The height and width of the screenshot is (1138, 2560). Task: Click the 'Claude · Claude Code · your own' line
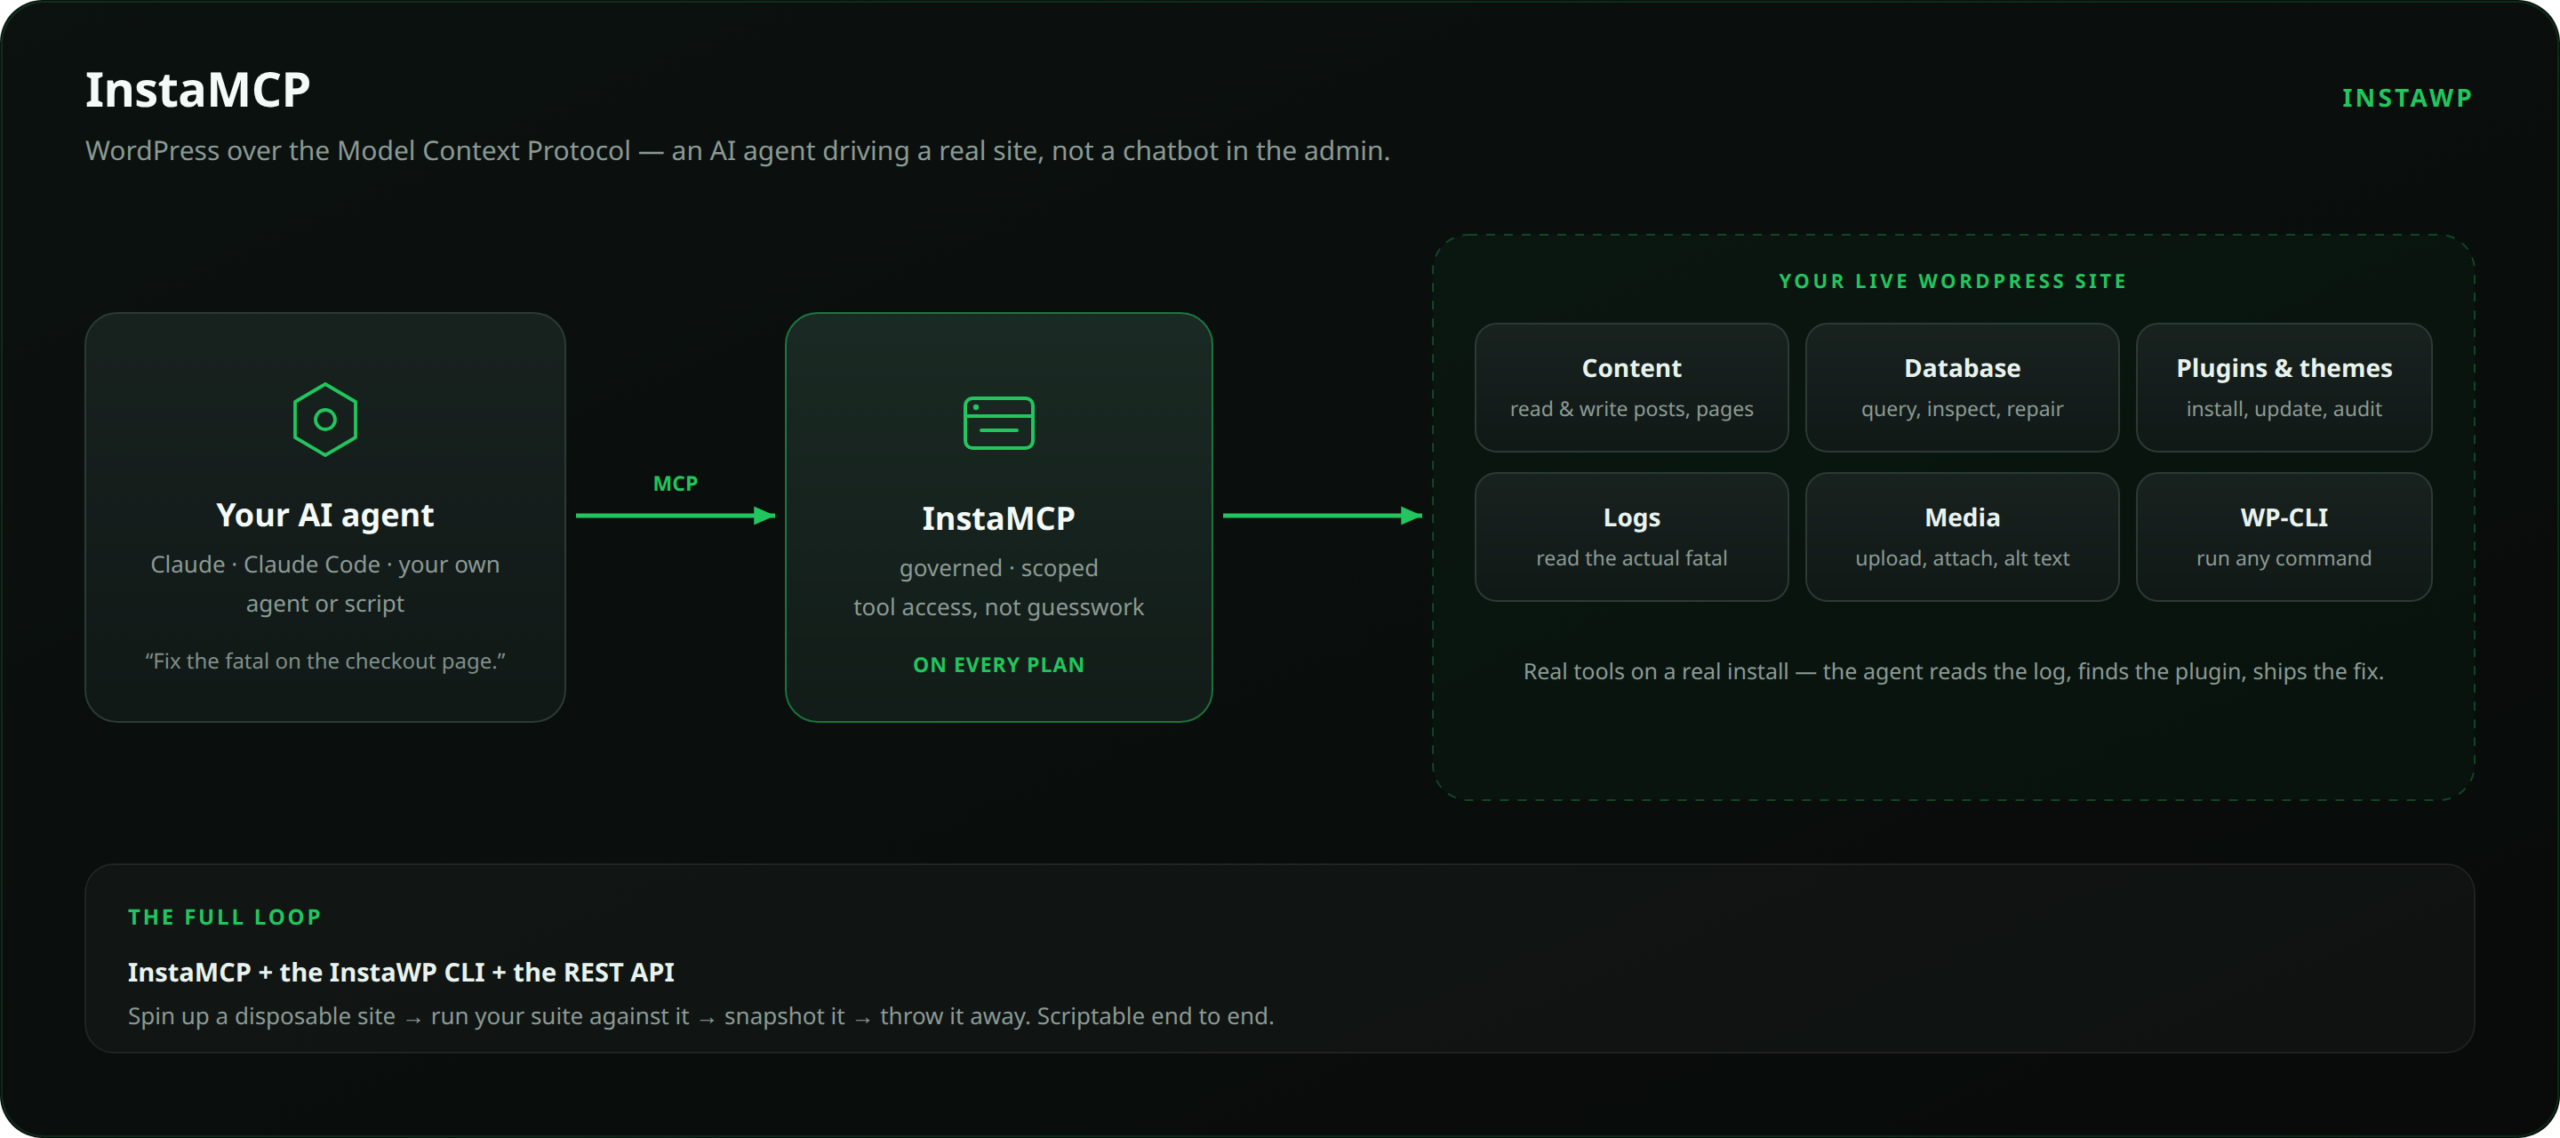click(x=325, y=564)
